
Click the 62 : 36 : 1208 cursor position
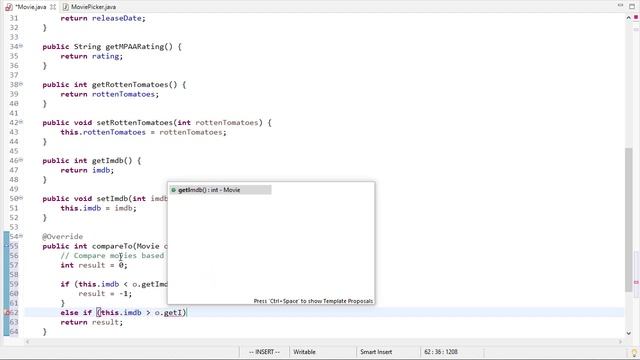[x=441, y=351]
